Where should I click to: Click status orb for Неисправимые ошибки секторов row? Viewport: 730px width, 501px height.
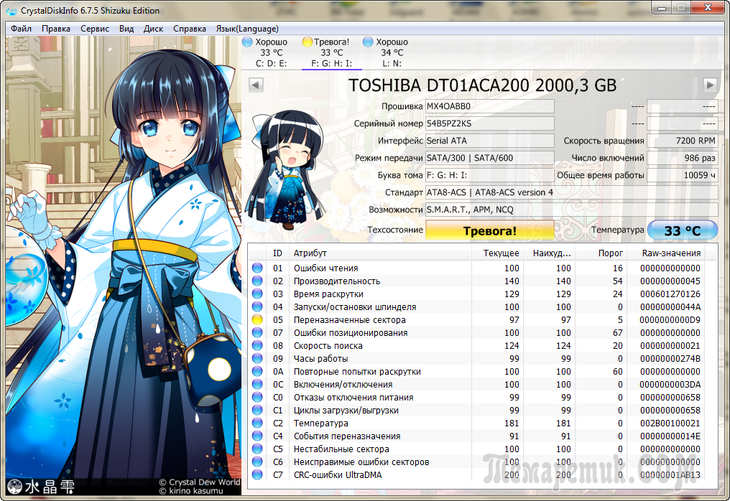257,462
